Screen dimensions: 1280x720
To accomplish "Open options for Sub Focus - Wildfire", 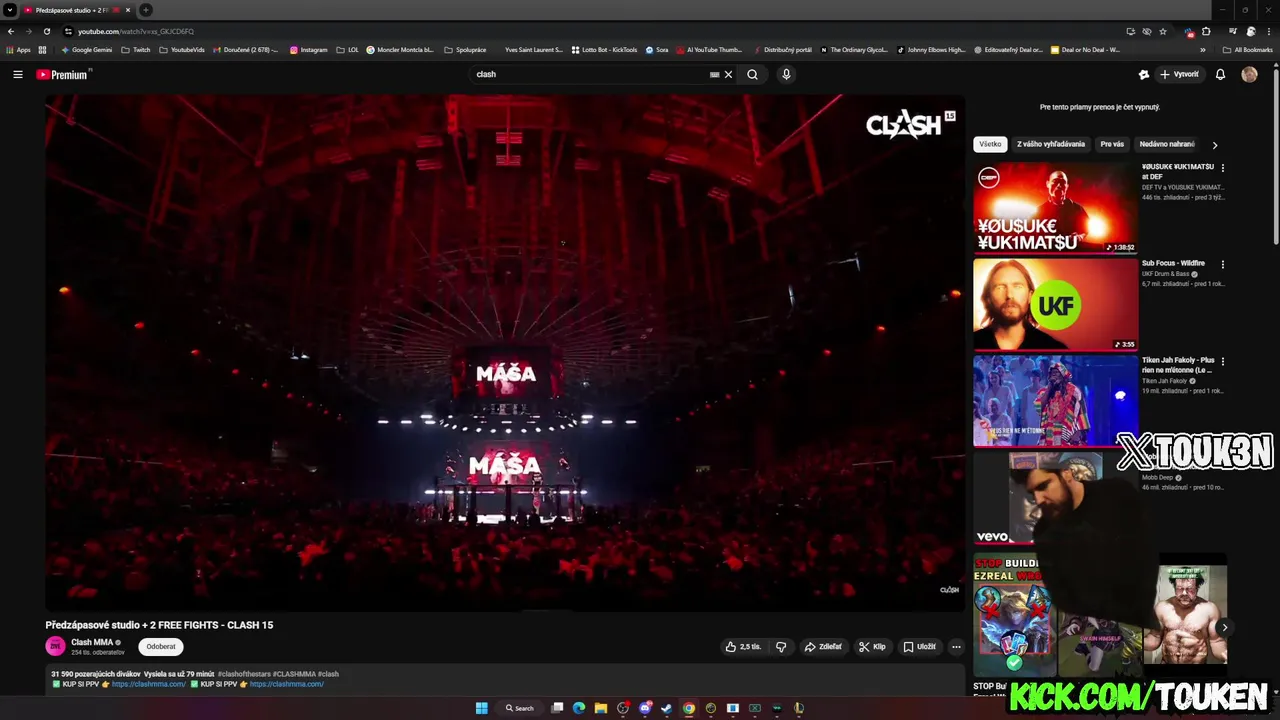I will pos(1222,264).
